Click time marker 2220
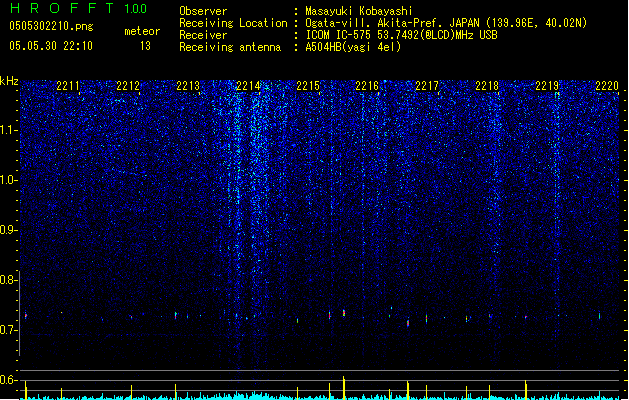 click(607, 86)
